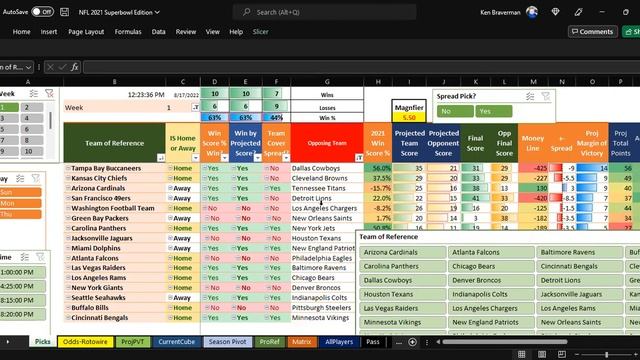Select Arizona Cardinals in Team slicer
This screenshot has height=360, width=640.
coord(402,252)
